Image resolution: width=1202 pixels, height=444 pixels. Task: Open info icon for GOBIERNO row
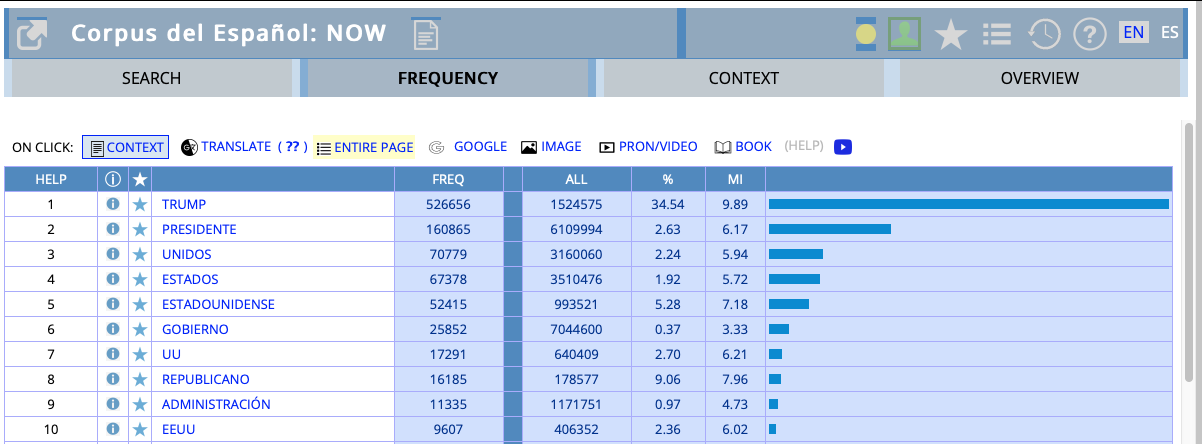(x=113, y=329)
